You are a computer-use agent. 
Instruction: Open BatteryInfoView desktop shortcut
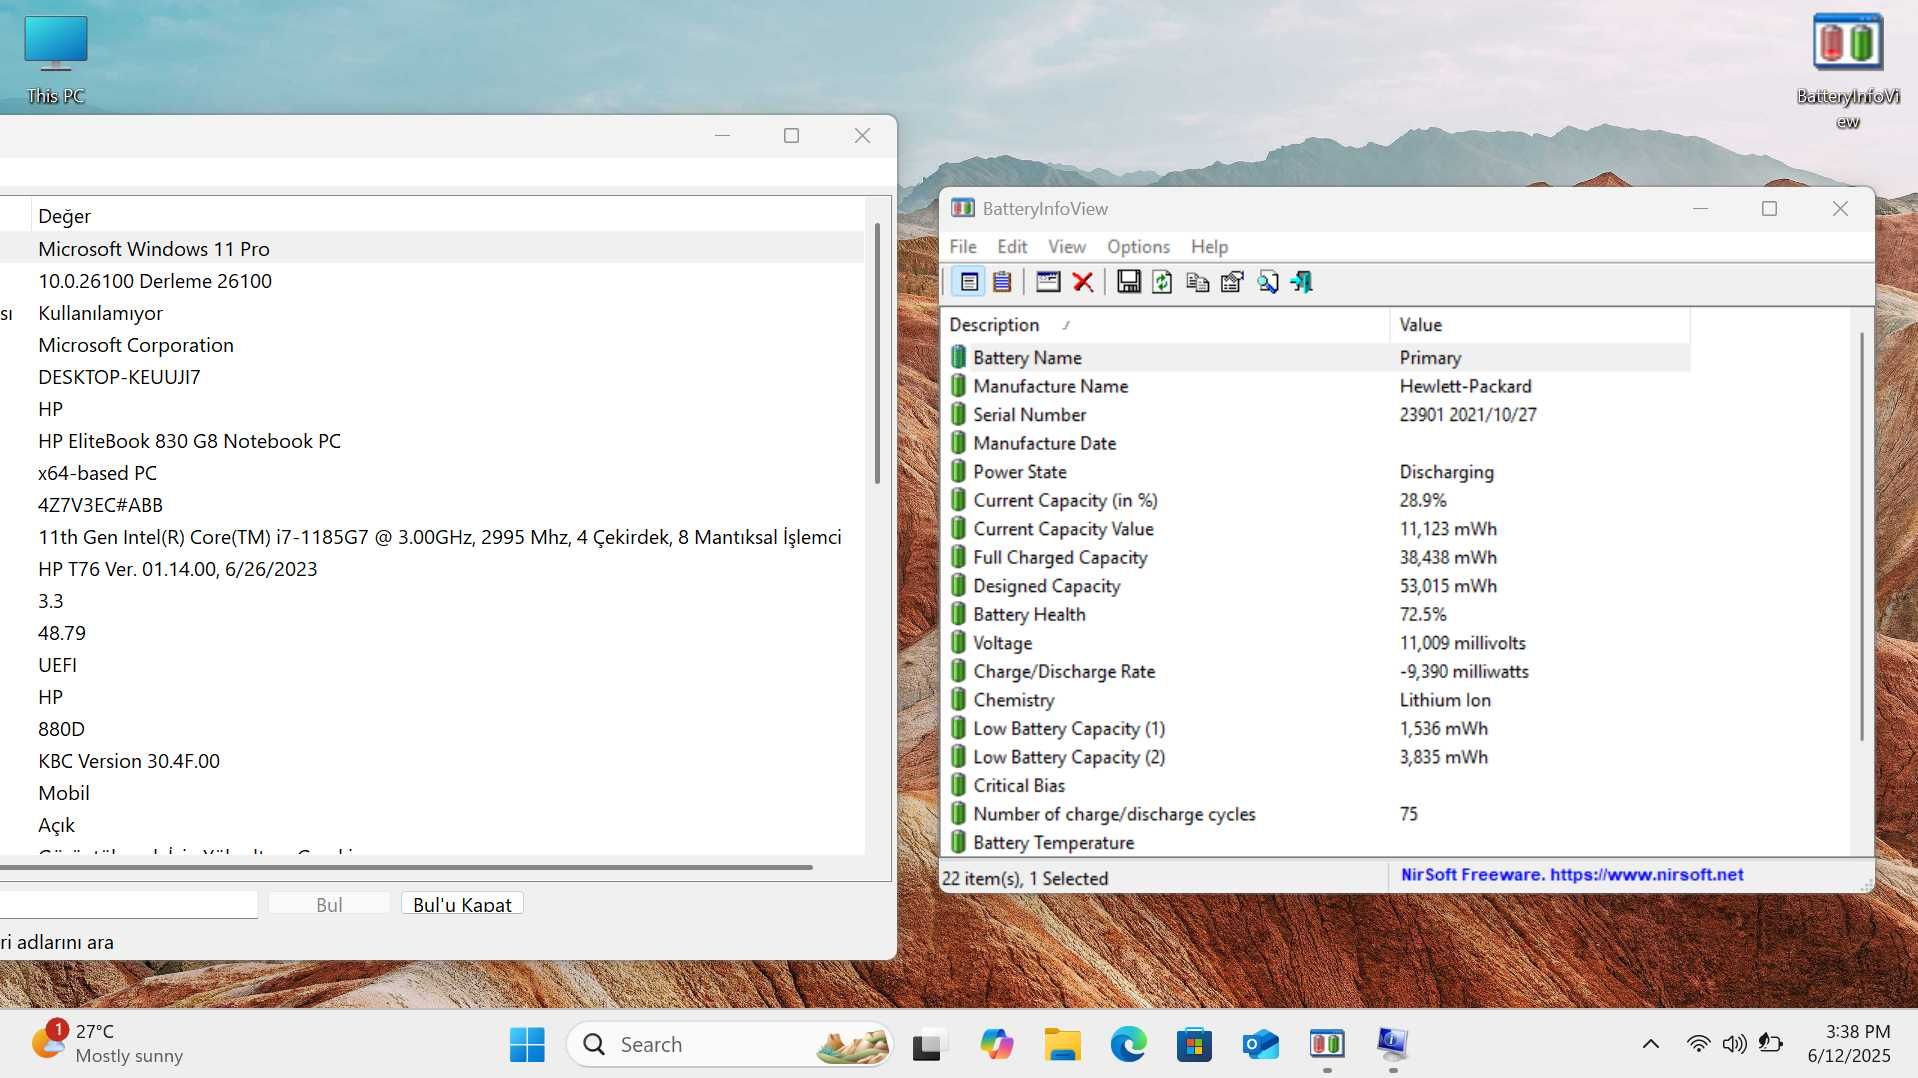pos(1847,70)
